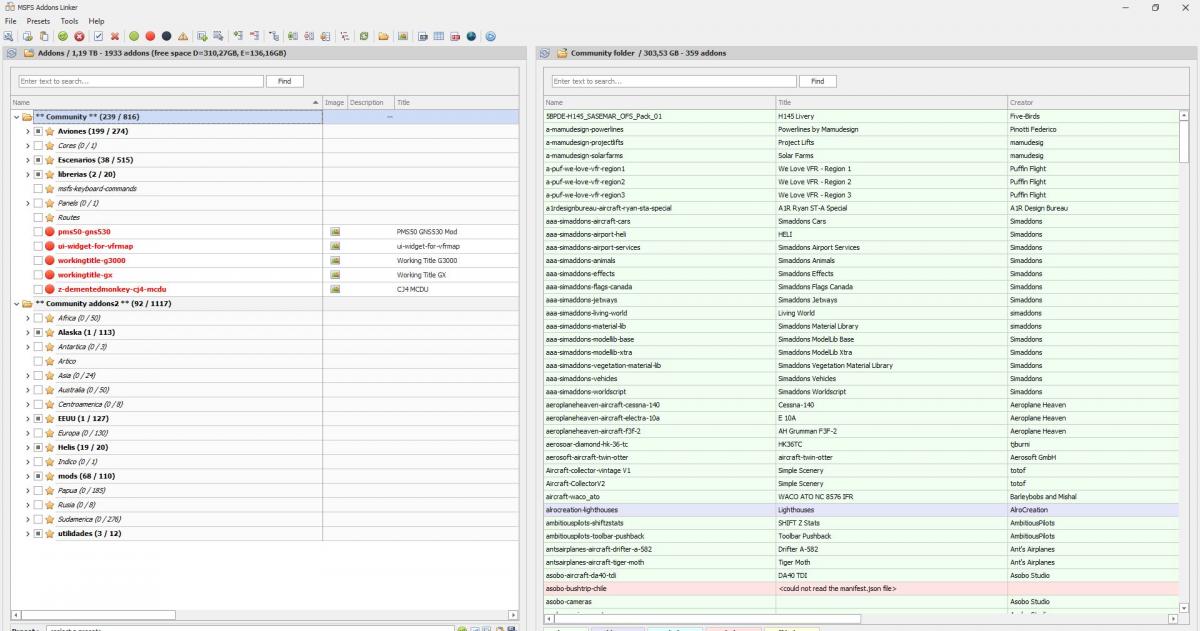Click the image icon beside pms50-gns530
Viewport: 1200px width, 631px height.
click(x=336, y=232)
